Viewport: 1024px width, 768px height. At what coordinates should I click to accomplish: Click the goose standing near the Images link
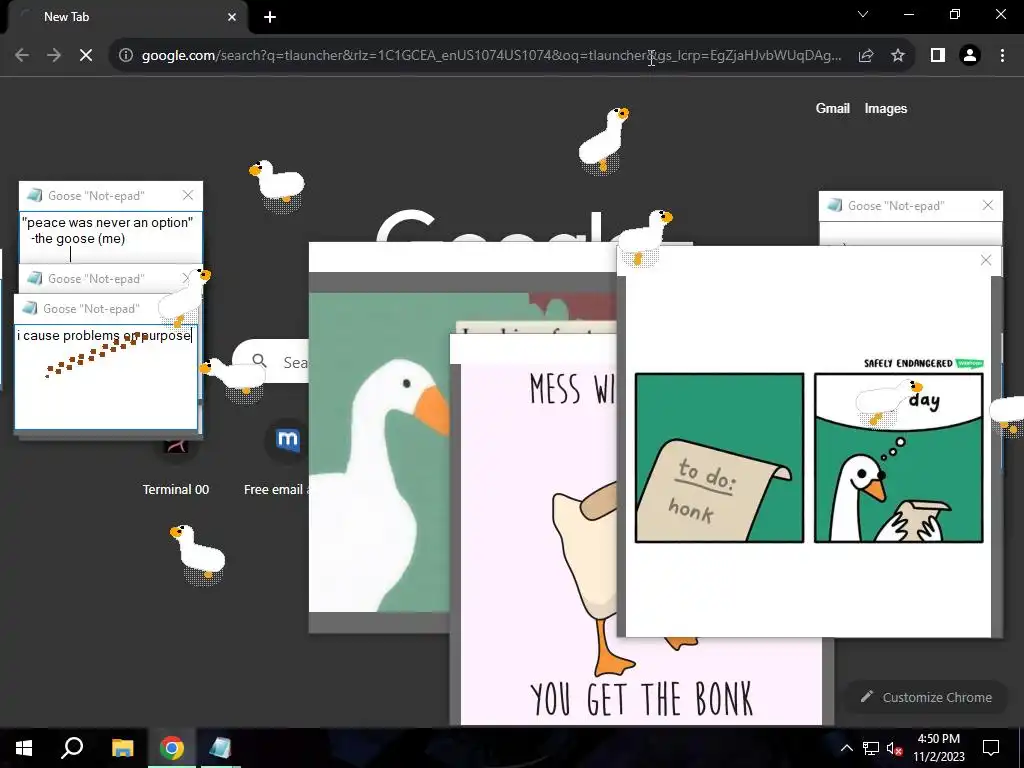point(603,140)
